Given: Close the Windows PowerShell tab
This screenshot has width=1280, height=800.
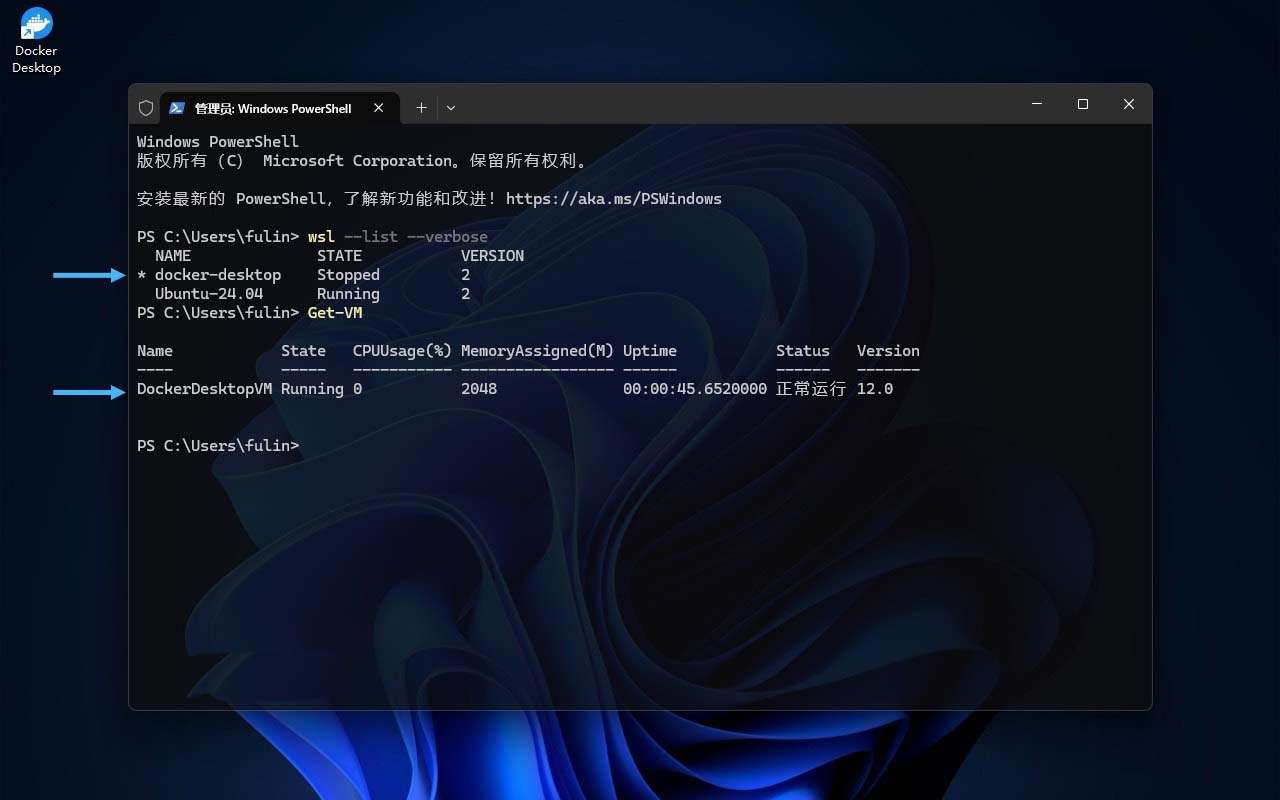Looking at the screenshot, I should 379,108.
